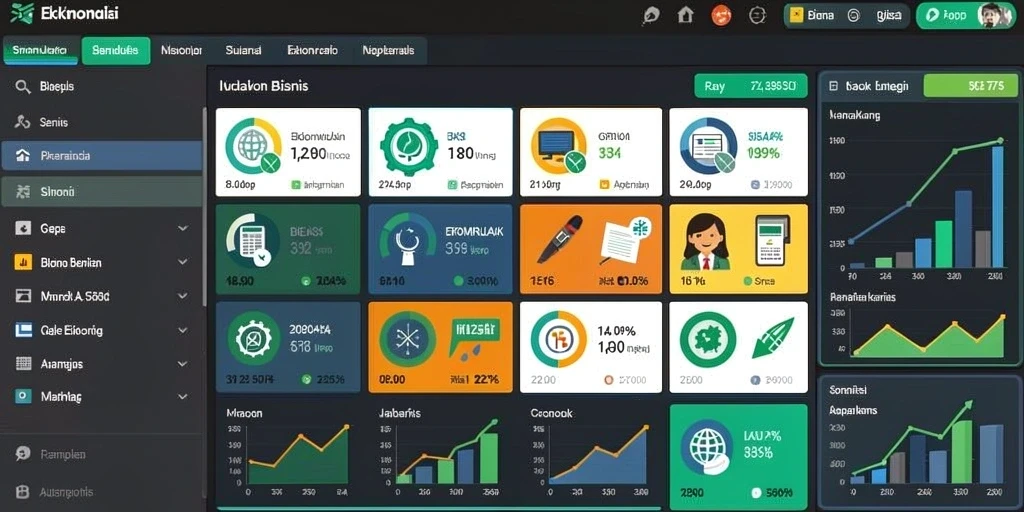This screenshot has height=512, width=1024.
Task: Open the Sulanai tab
Action: click(243, 50)
